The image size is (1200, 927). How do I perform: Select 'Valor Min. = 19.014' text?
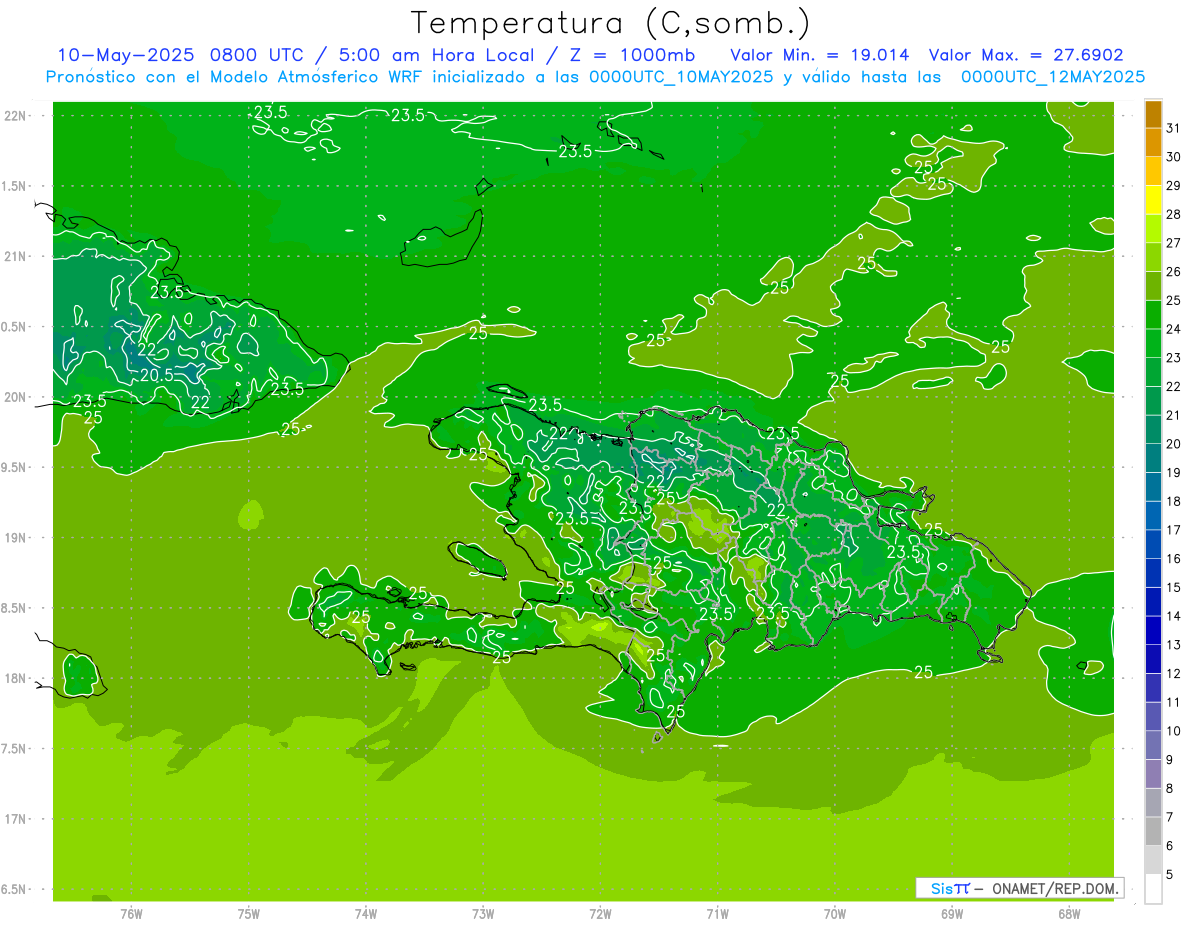click(x=820, y=55)
